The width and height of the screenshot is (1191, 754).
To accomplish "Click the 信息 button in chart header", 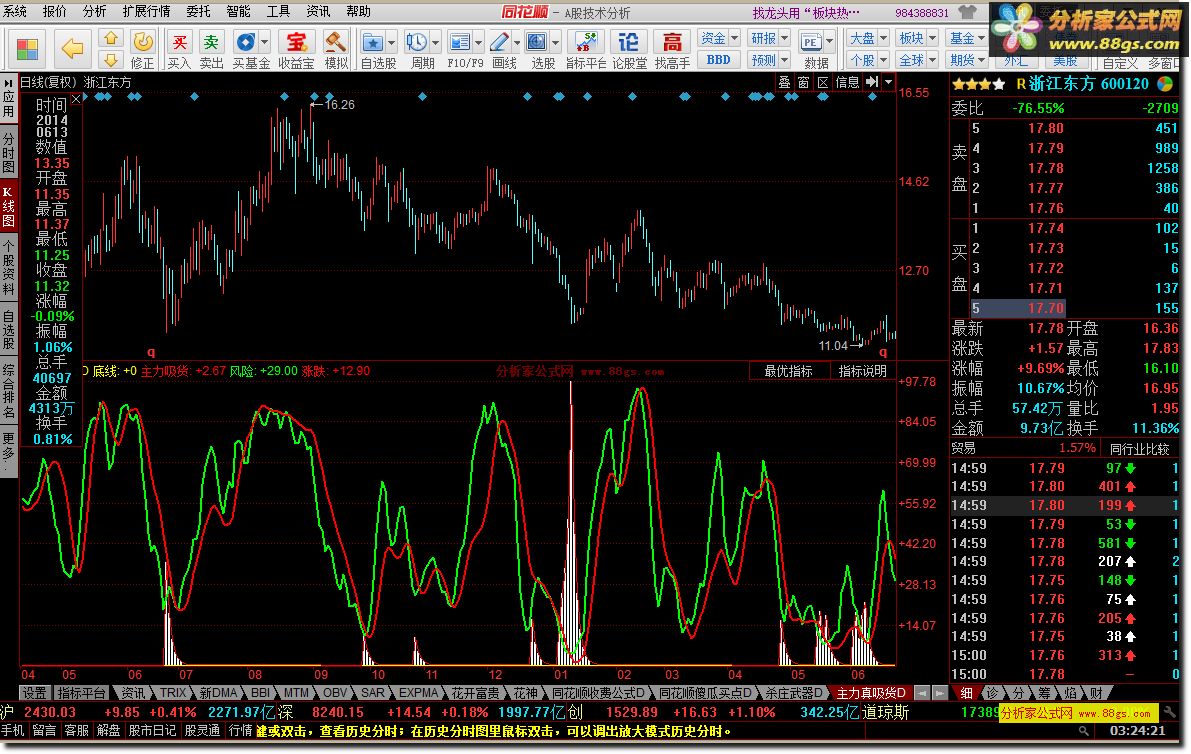I will point(847,82).
